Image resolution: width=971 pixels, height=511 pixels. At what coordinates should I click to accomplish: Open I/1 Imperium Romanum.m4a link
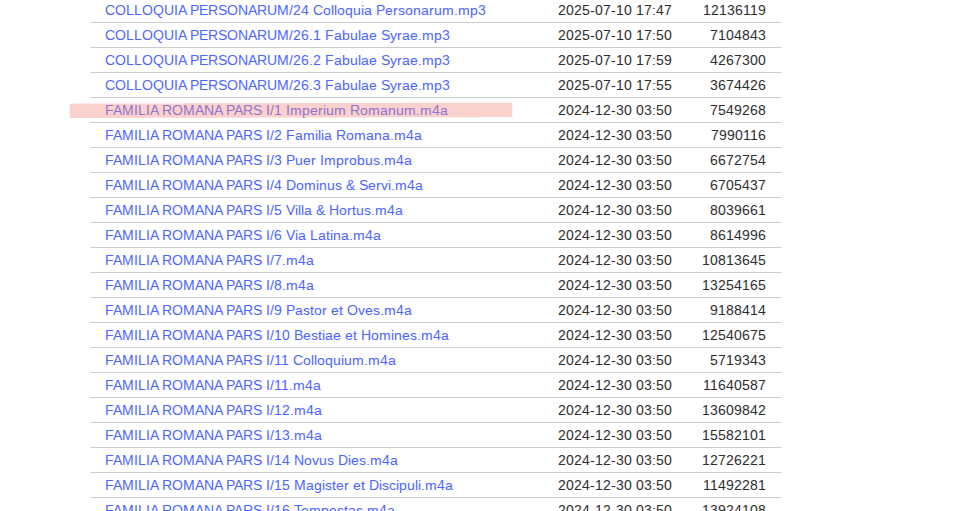tap(276, 110)
